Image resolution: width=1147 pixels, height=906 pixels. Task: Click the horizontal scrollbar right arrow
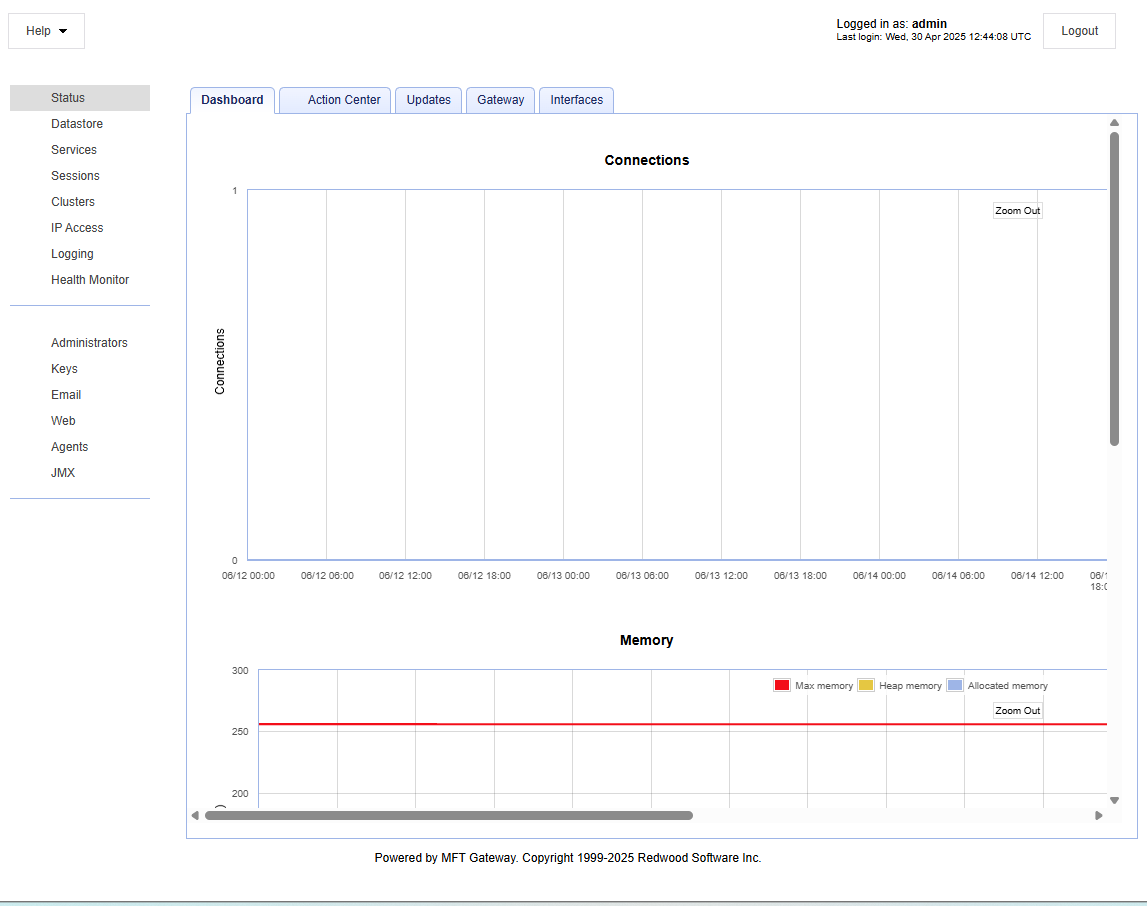tap(1099, 815)
